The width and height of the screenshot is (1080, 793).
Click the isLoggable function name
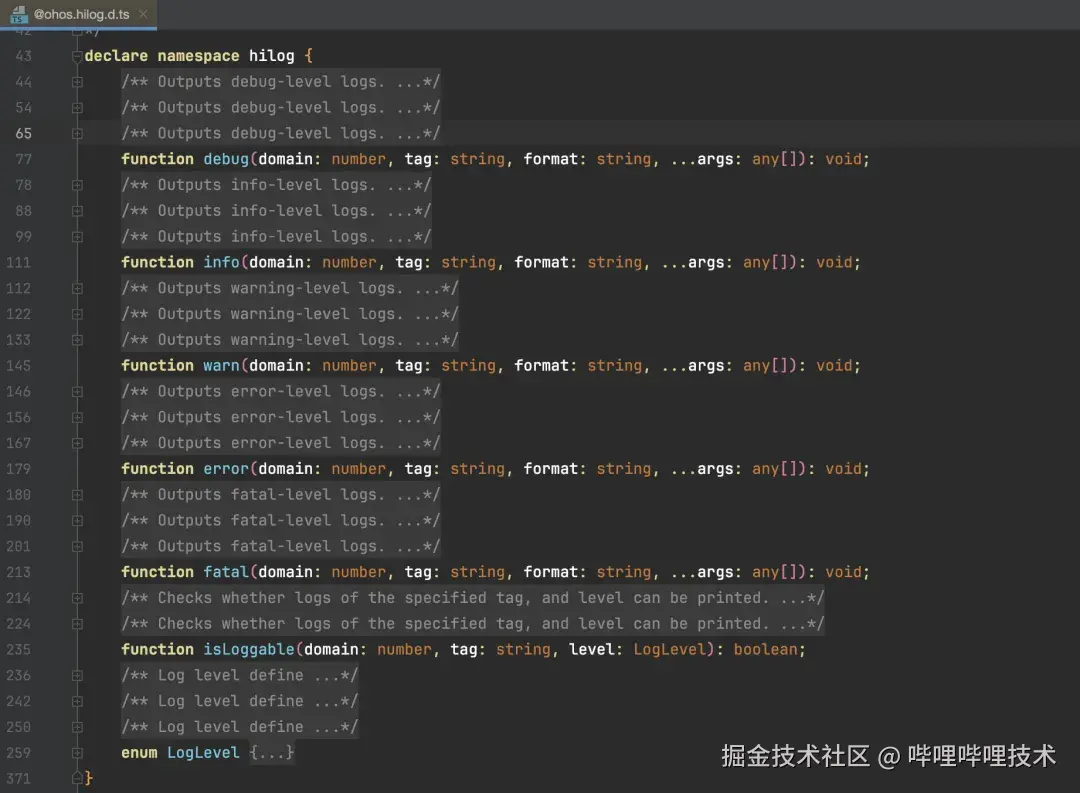(249, 650)
